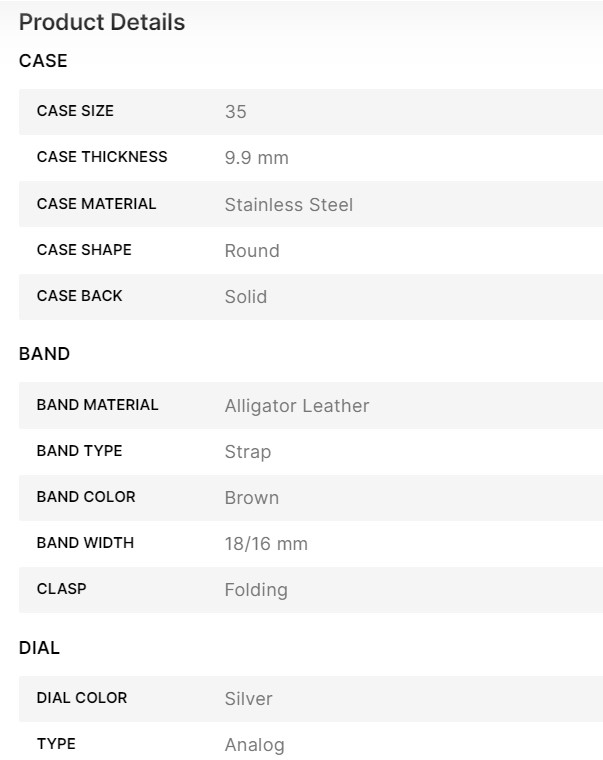Select the Stainless Steel case material value

pyautogui.click(x=288, y=205)
